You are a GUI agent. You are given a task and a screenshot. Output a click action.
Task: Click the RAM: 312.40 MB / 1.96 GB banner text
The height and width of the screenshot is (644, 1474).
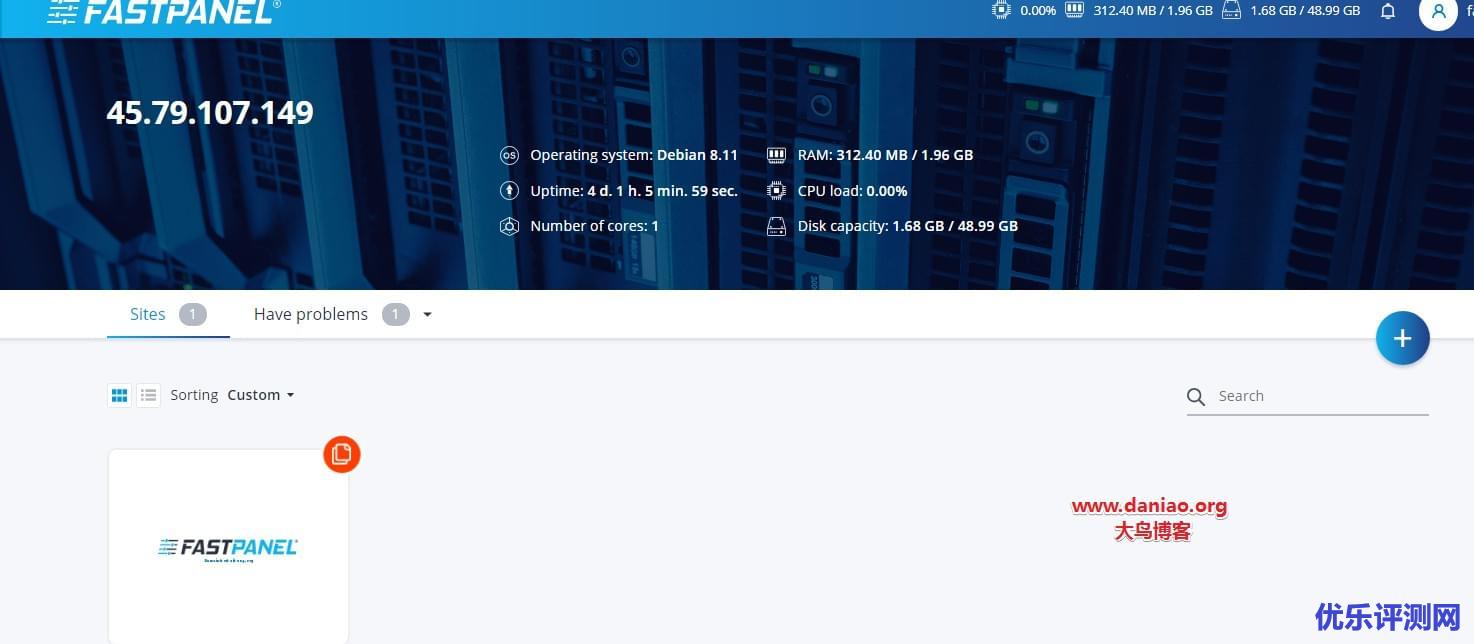885,155
